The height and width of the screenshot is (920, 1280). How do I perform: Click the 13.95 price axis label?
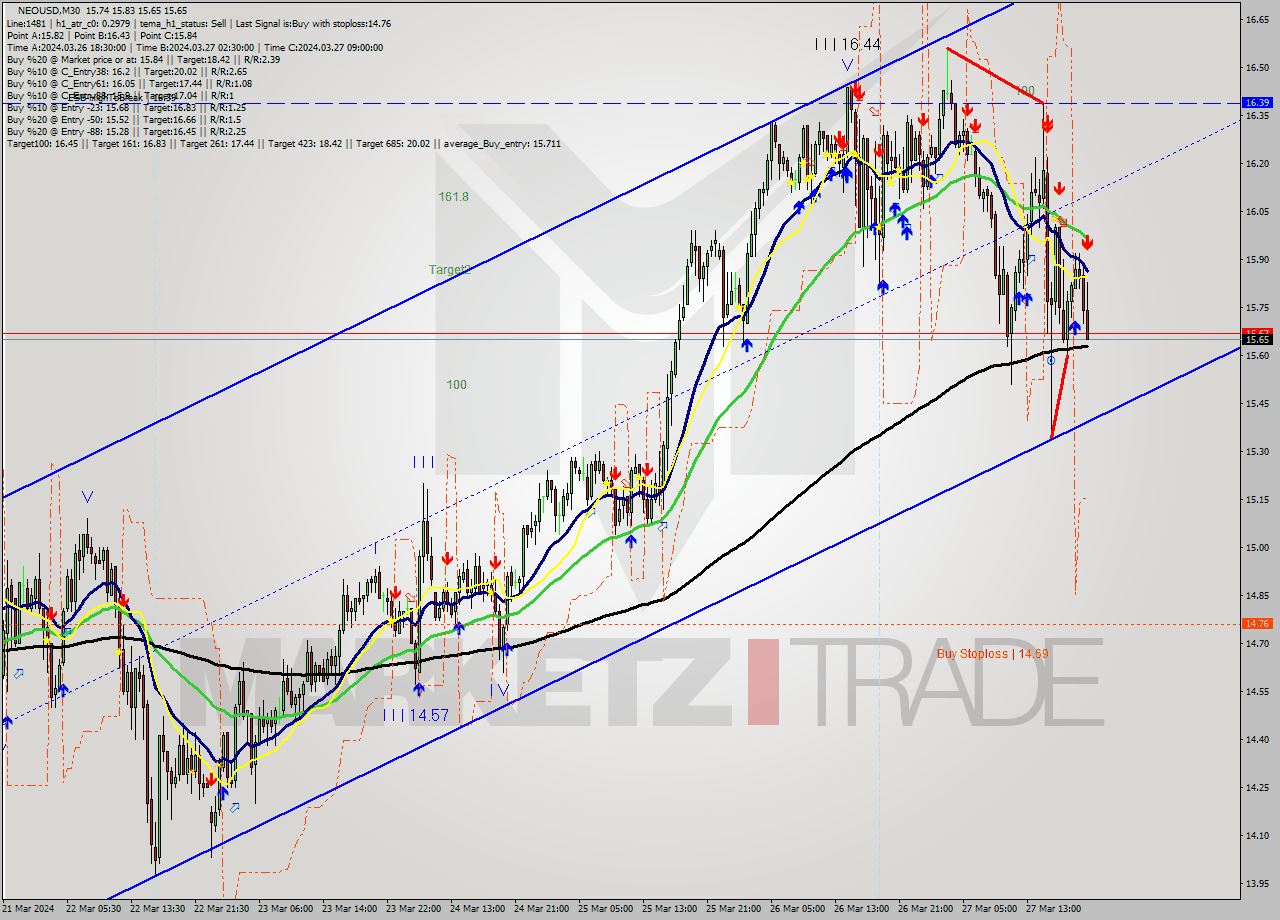tap(1256, 883)
